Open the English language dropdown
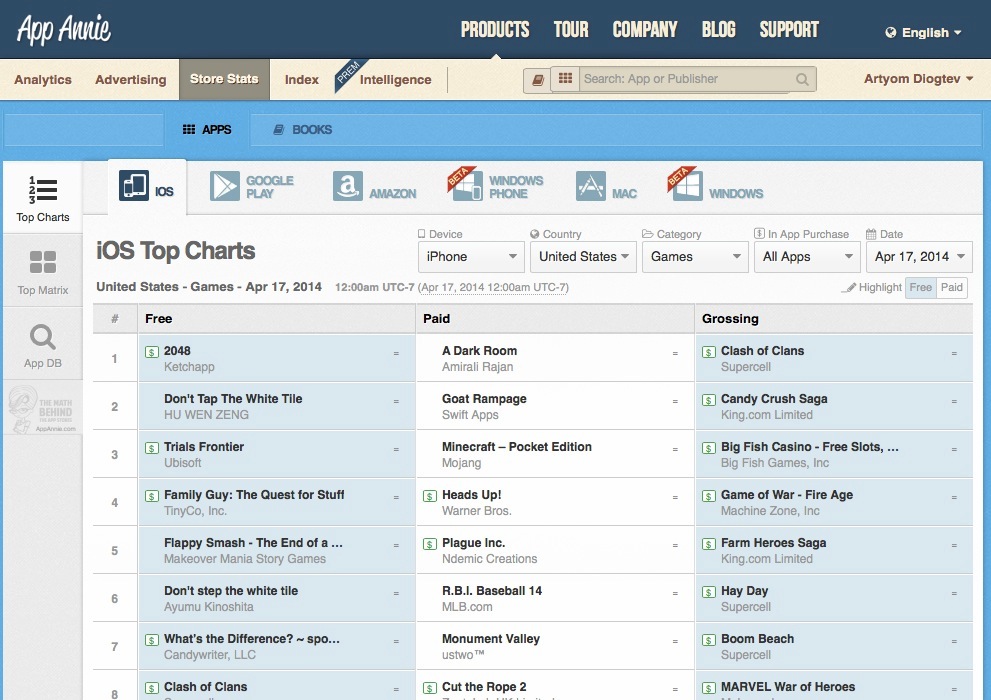 click(x=923, y=32)
